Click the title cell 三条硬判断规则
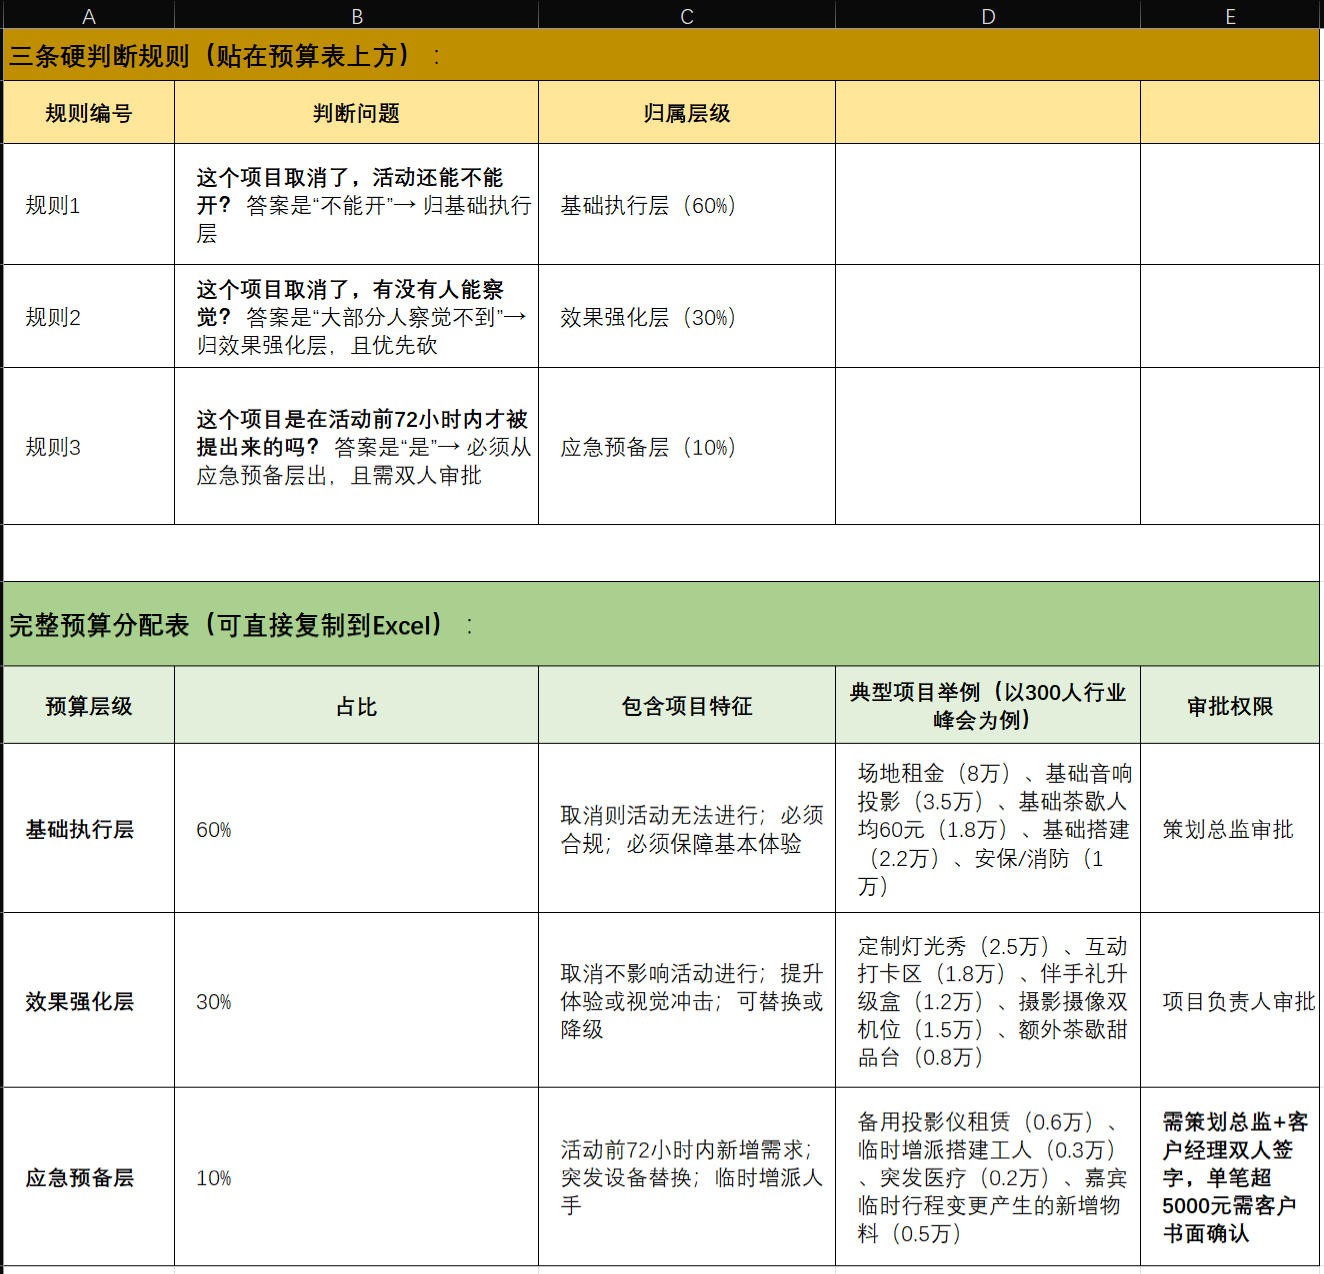 (x=661, y=55)
